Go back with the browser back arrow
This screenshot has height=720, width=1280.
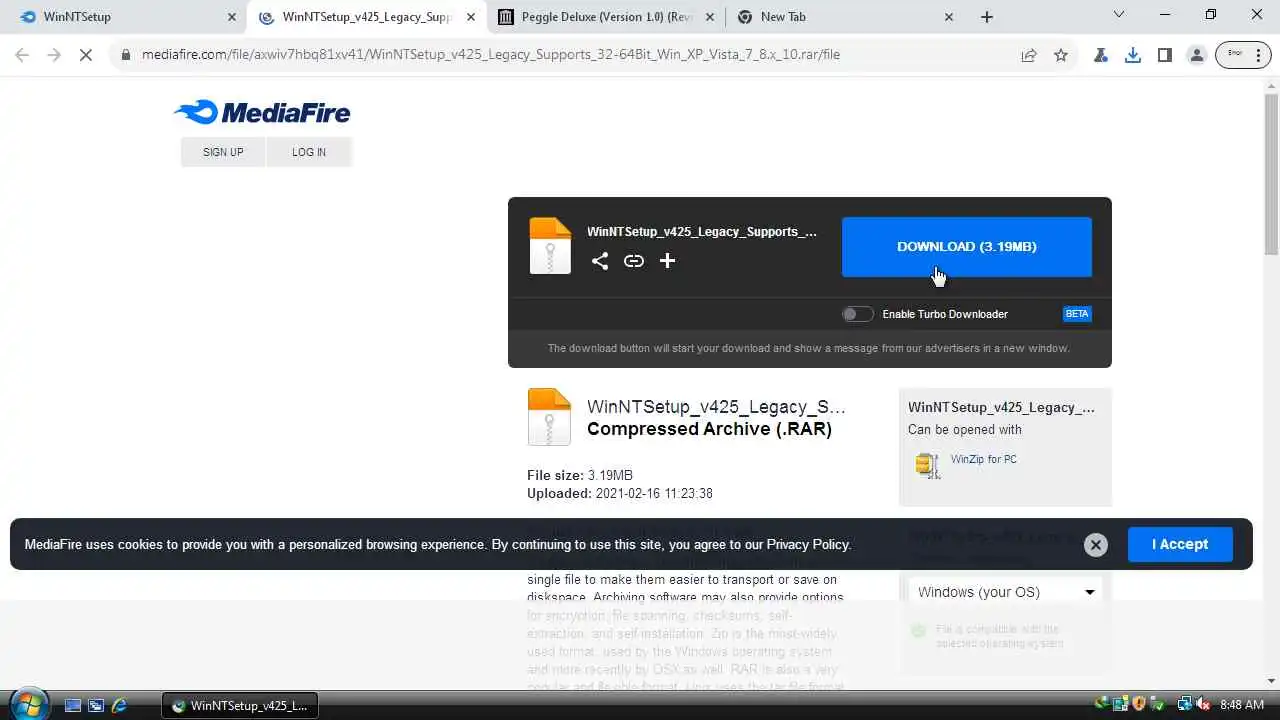(x=22, y=55)
